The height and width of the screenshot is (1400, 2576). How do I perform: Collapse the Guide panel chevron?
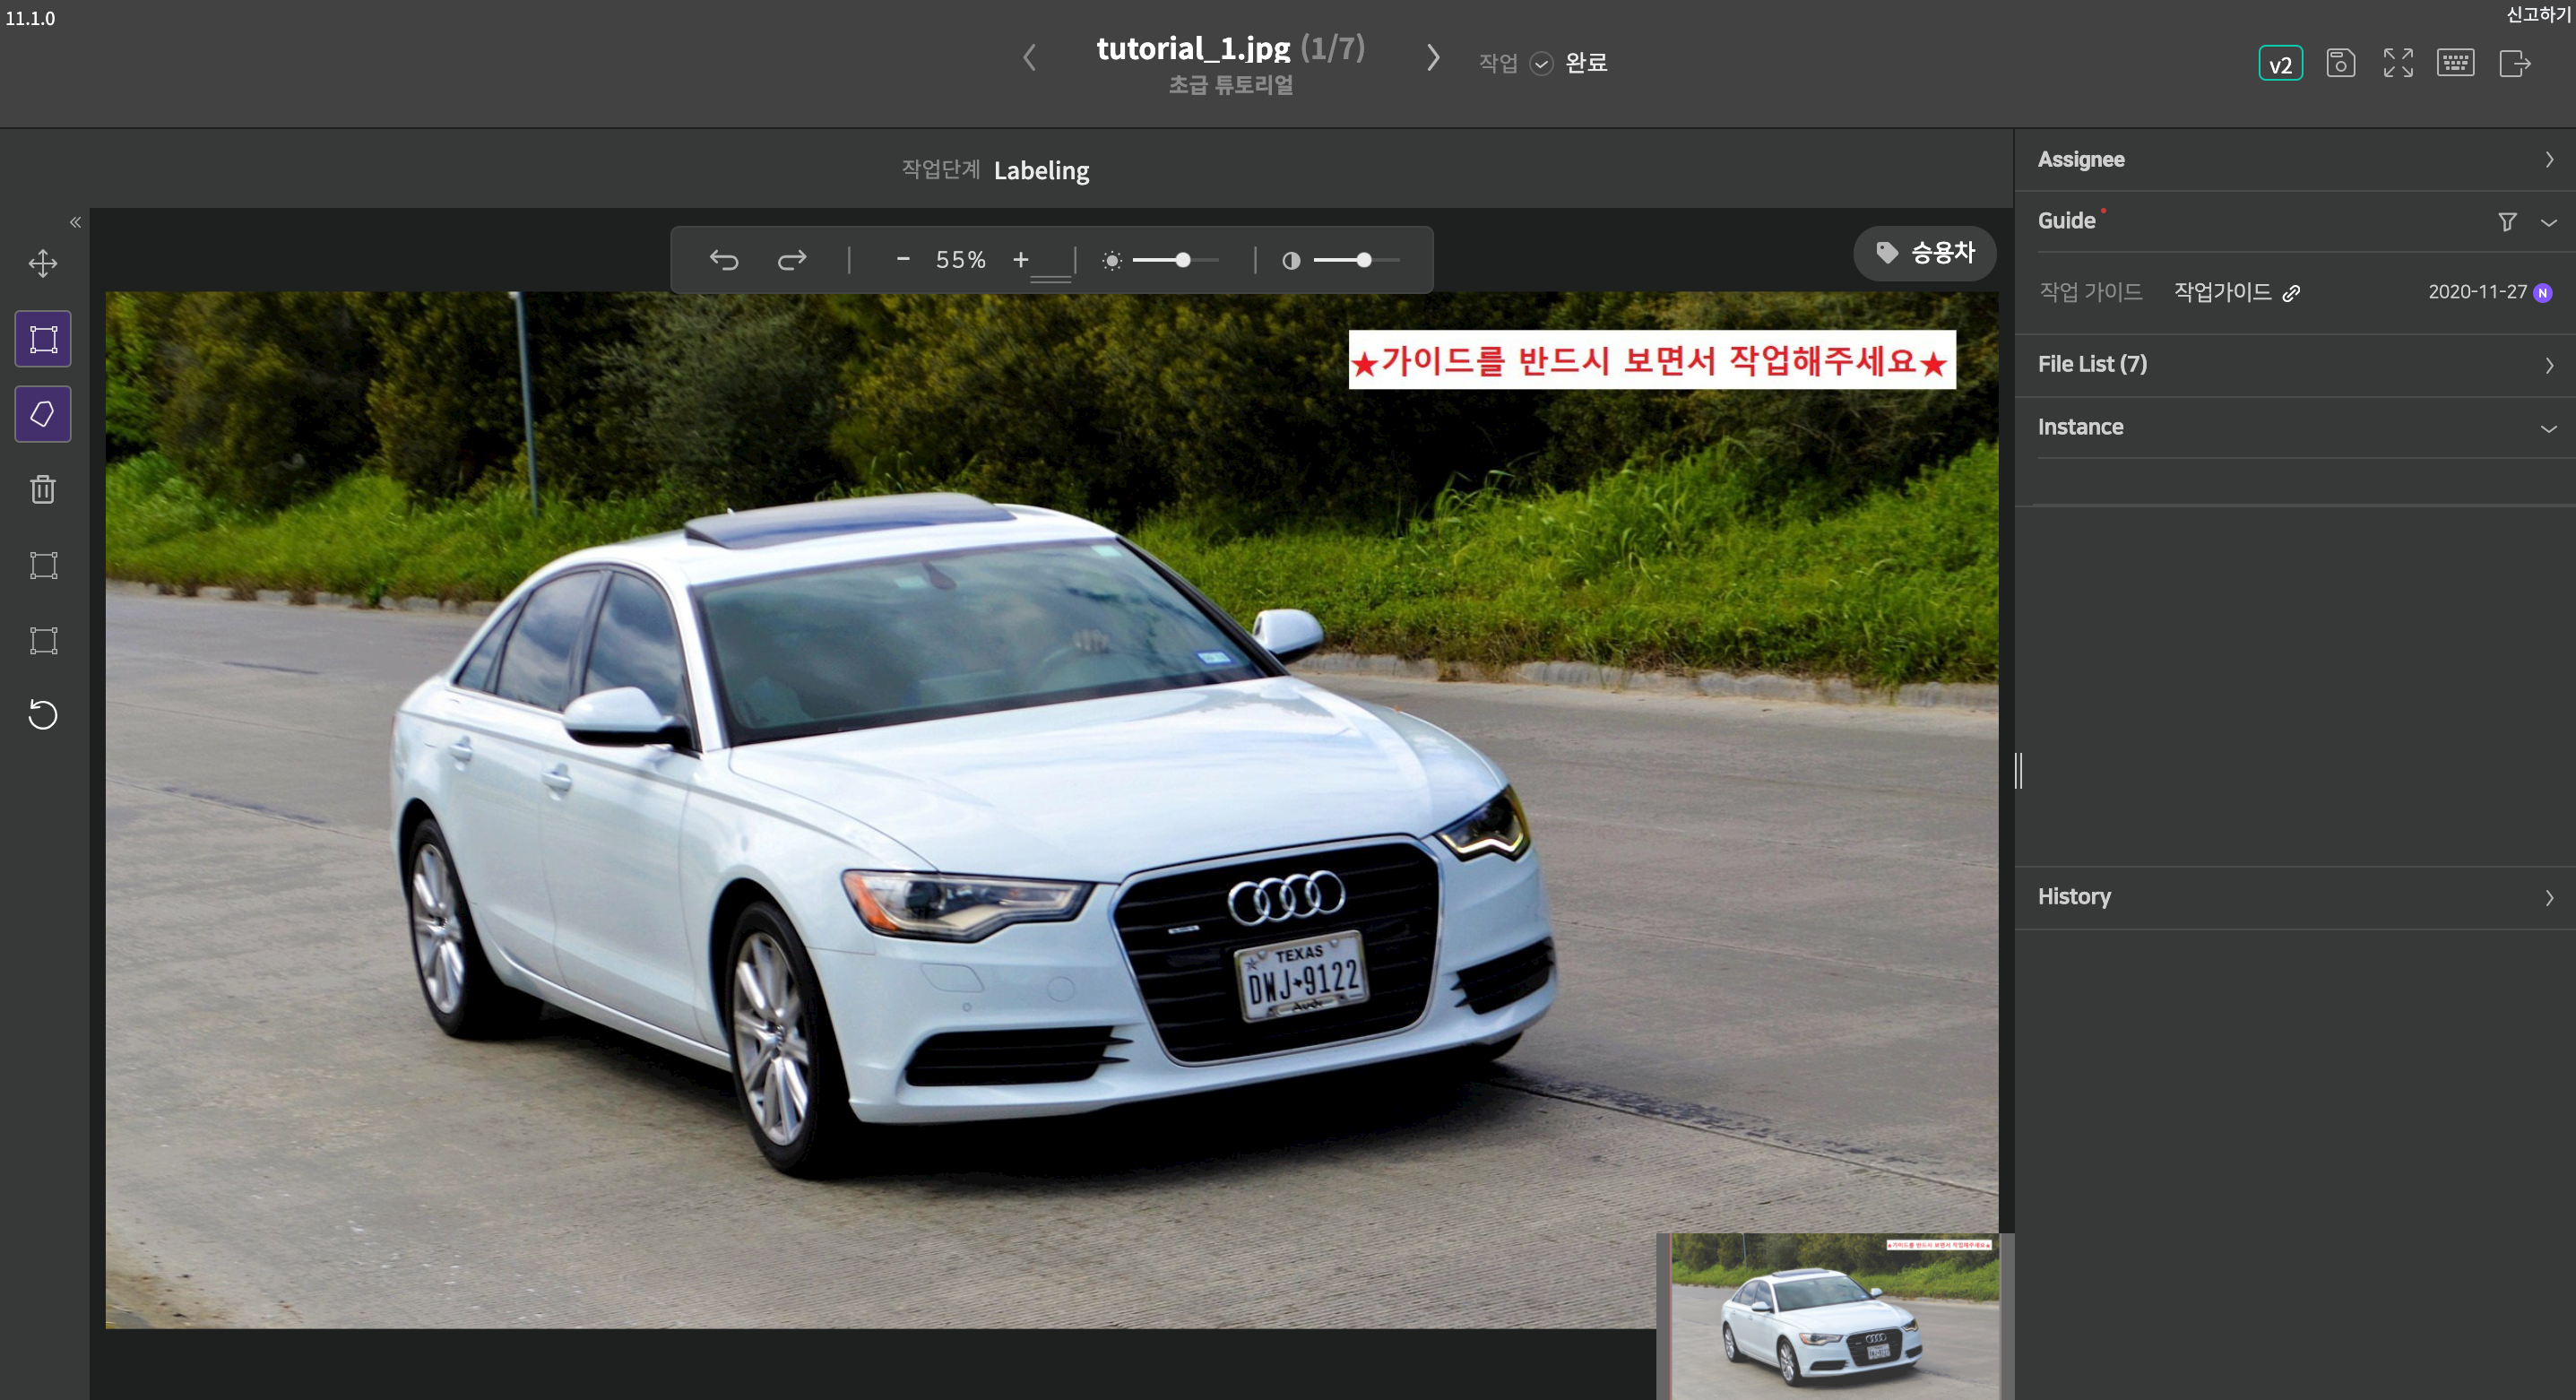2549,222
